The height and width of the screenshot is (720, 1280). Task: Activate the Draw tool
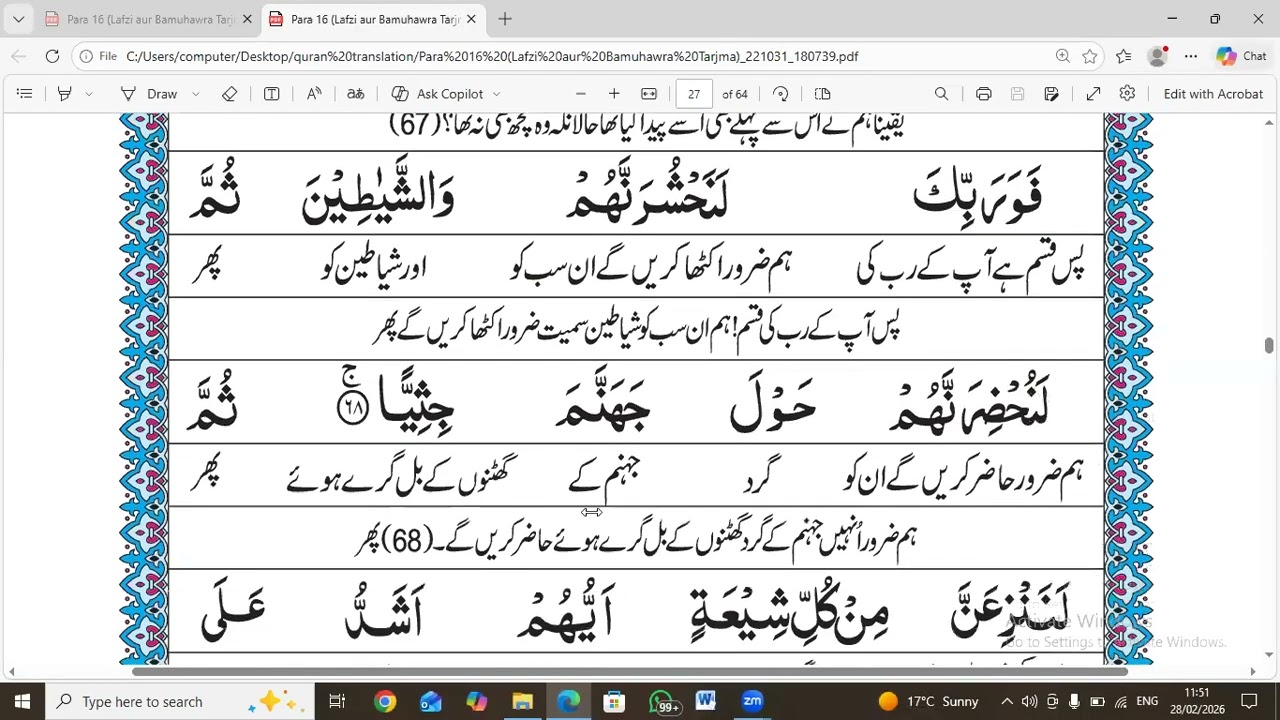coord(148,94)
